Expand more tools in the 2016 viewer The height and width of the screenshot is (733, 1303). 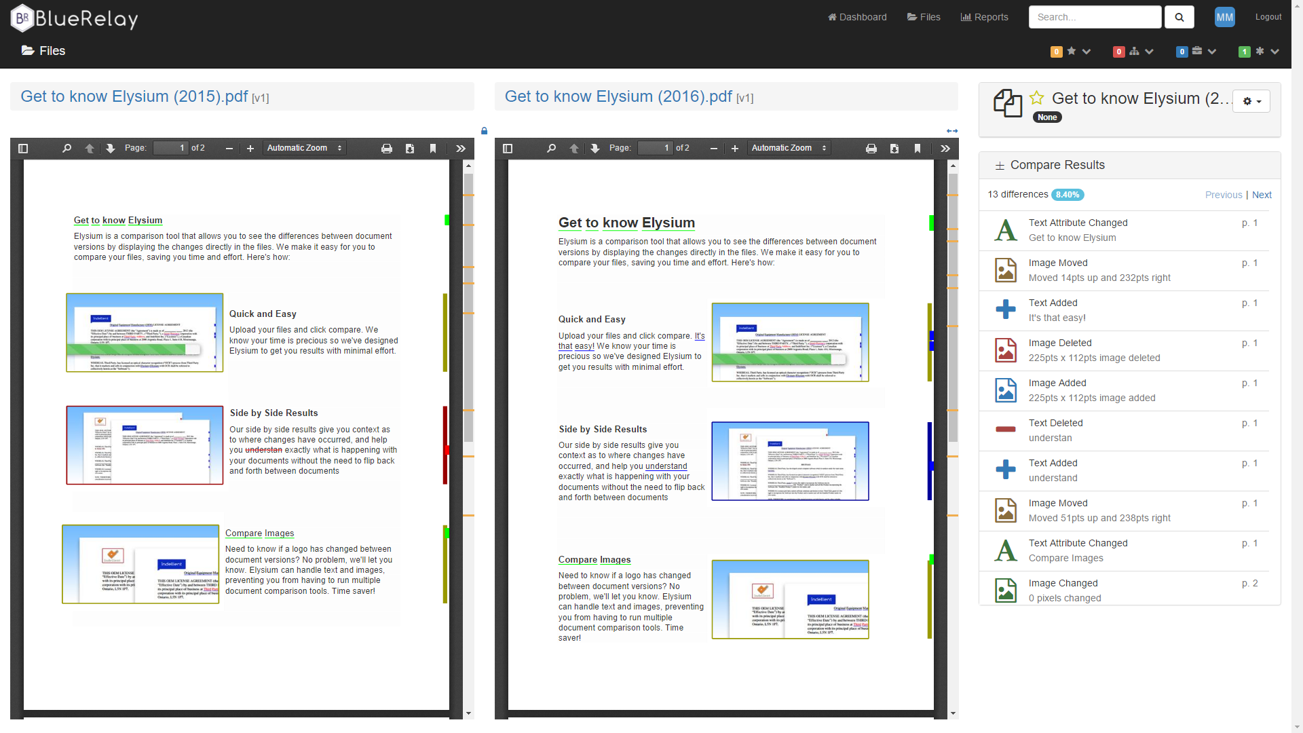[945, 149]
